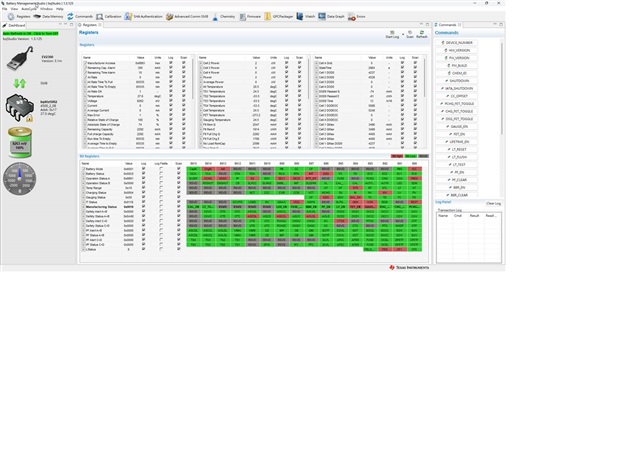This screenshot has height=466, width=640.
Task: Send the DEVICE_NUMBER command
Action: point(457,42)
